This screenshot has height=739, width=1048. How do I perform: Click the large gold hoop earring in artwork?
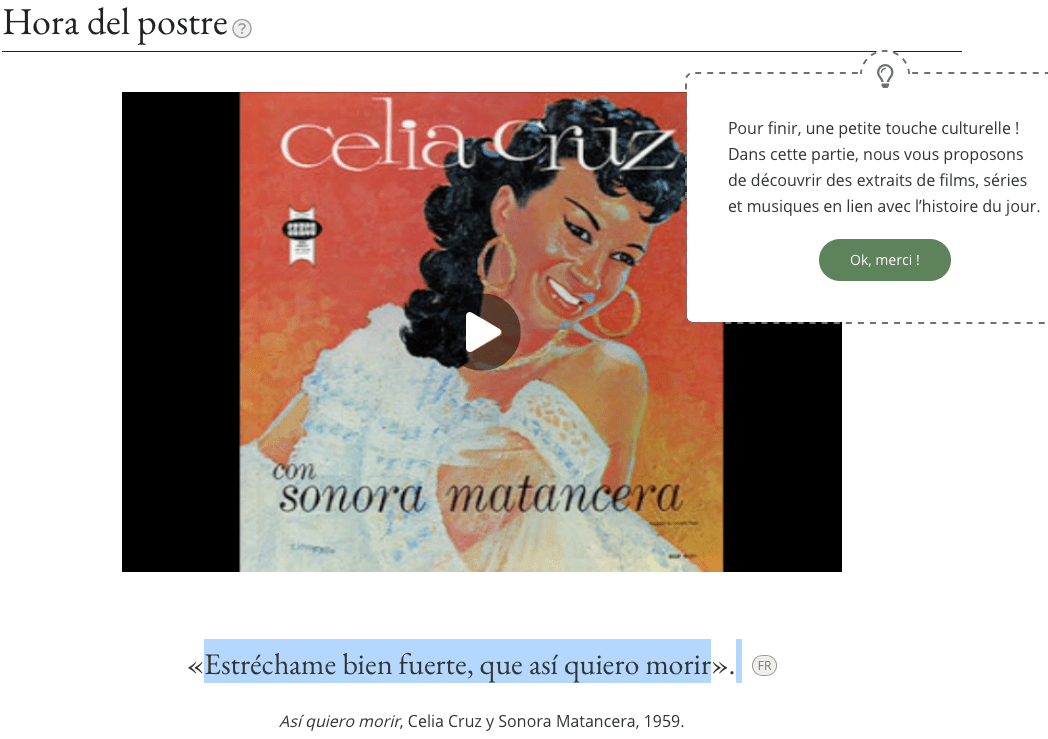[x=616, y=311]
